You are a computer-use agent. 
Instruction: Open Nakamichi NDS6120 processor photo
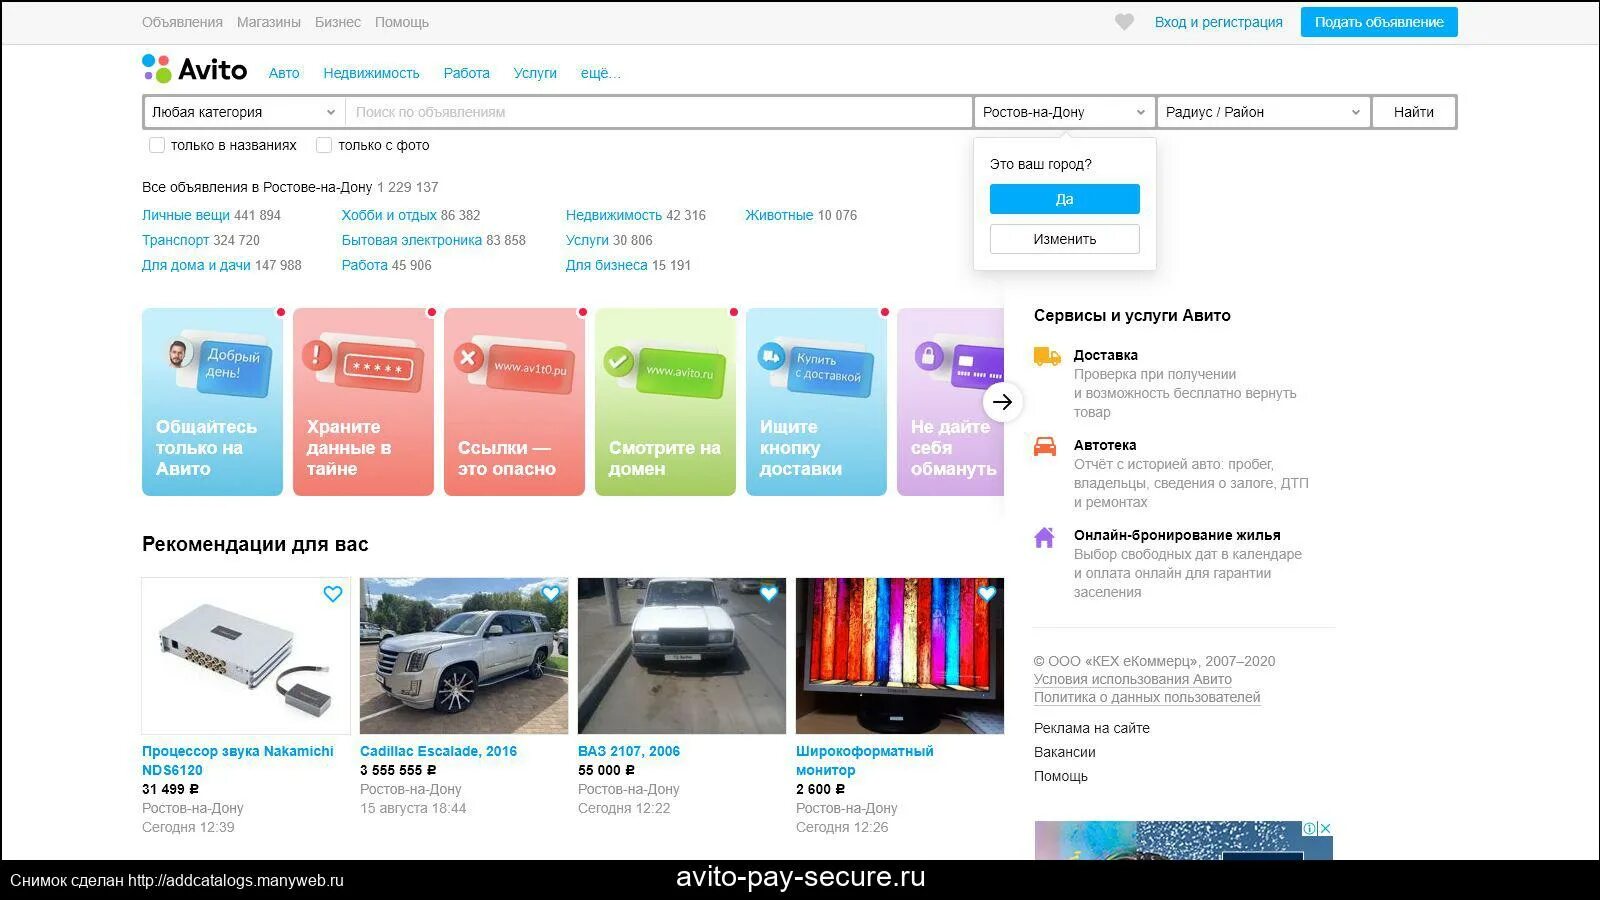tap(246, 656)
